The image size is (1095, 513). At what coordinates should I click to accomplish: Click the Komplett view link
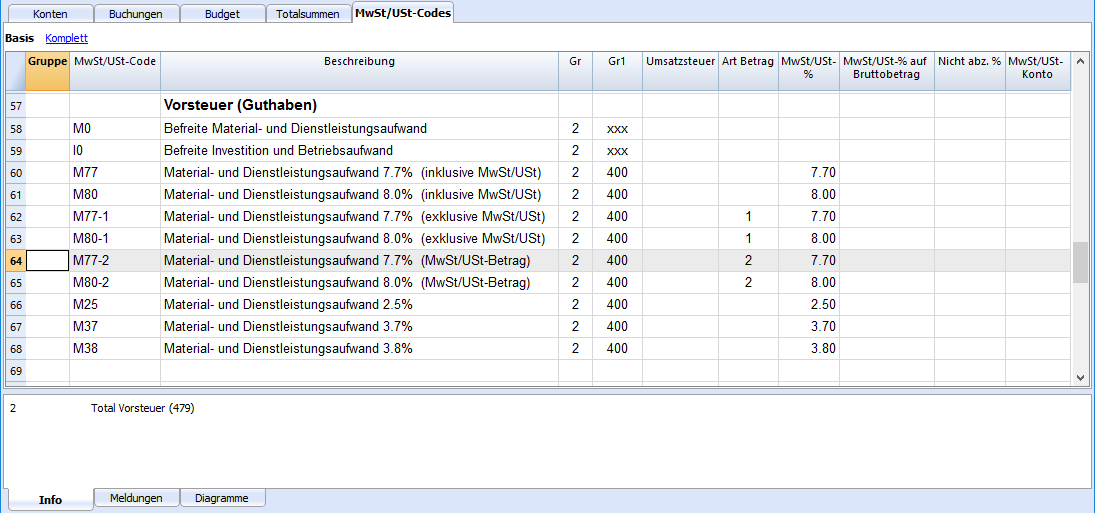tap(66, 39)
